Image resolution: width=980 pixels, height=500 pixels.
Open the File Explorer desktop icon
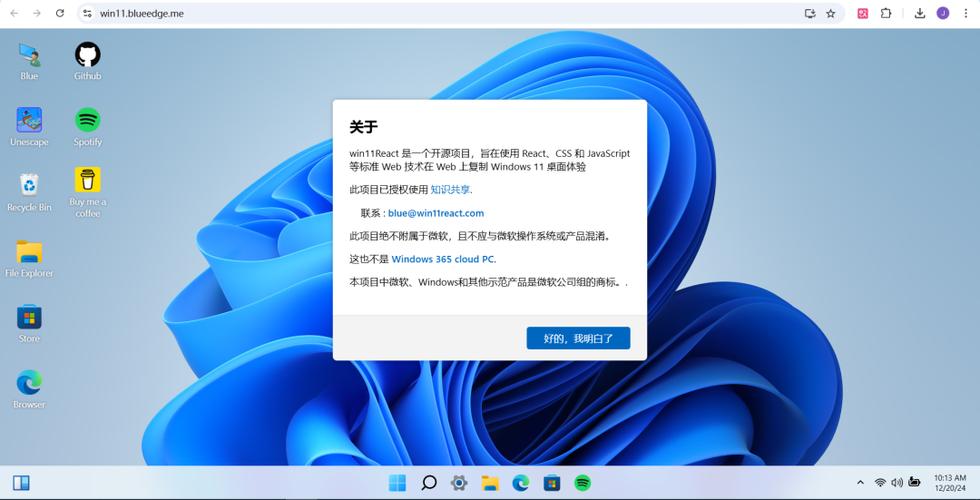click(x=29, y=258)
